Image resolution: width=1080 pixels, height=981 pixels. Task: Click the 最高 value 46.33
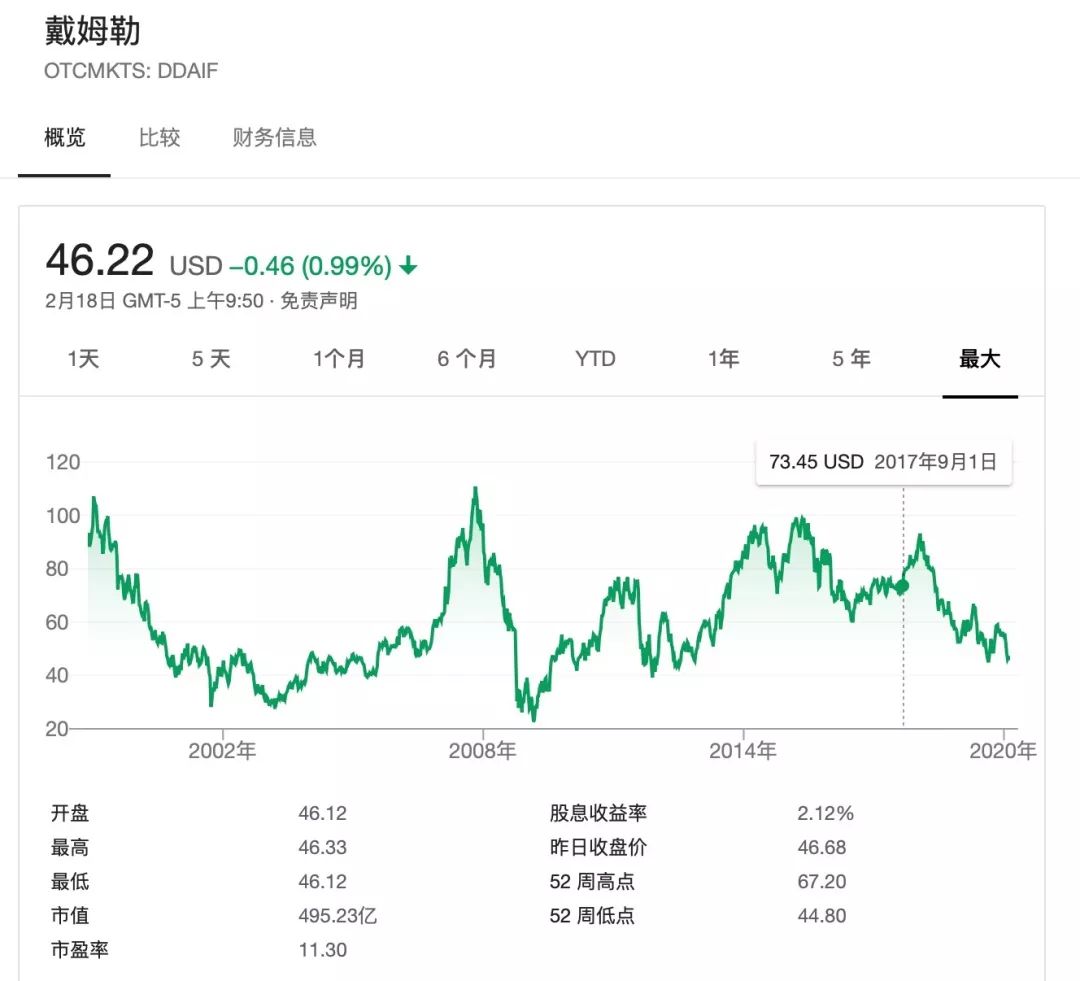(322, 847)
